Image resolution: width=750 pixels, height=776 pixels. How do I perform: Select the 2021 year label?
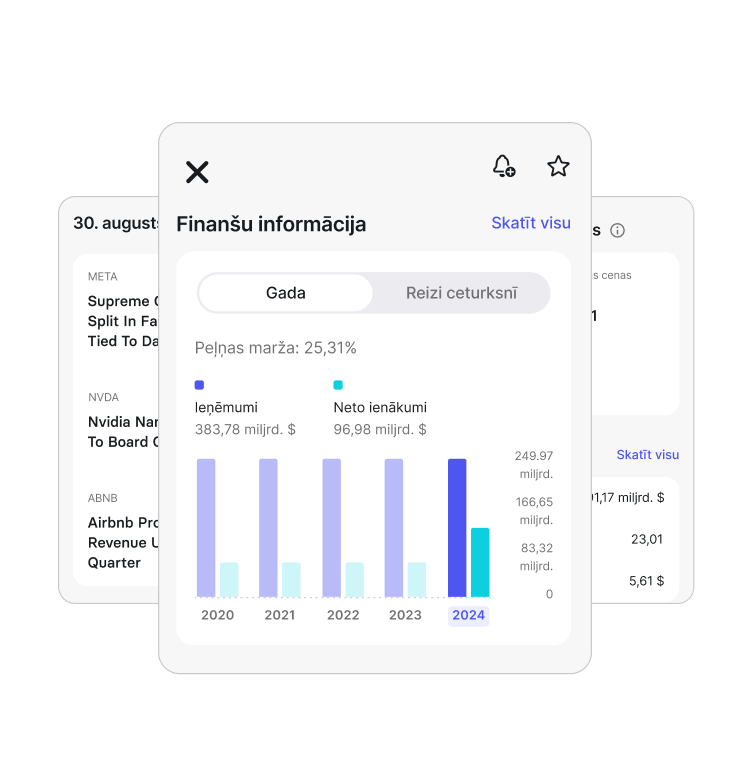click(280, 615)
